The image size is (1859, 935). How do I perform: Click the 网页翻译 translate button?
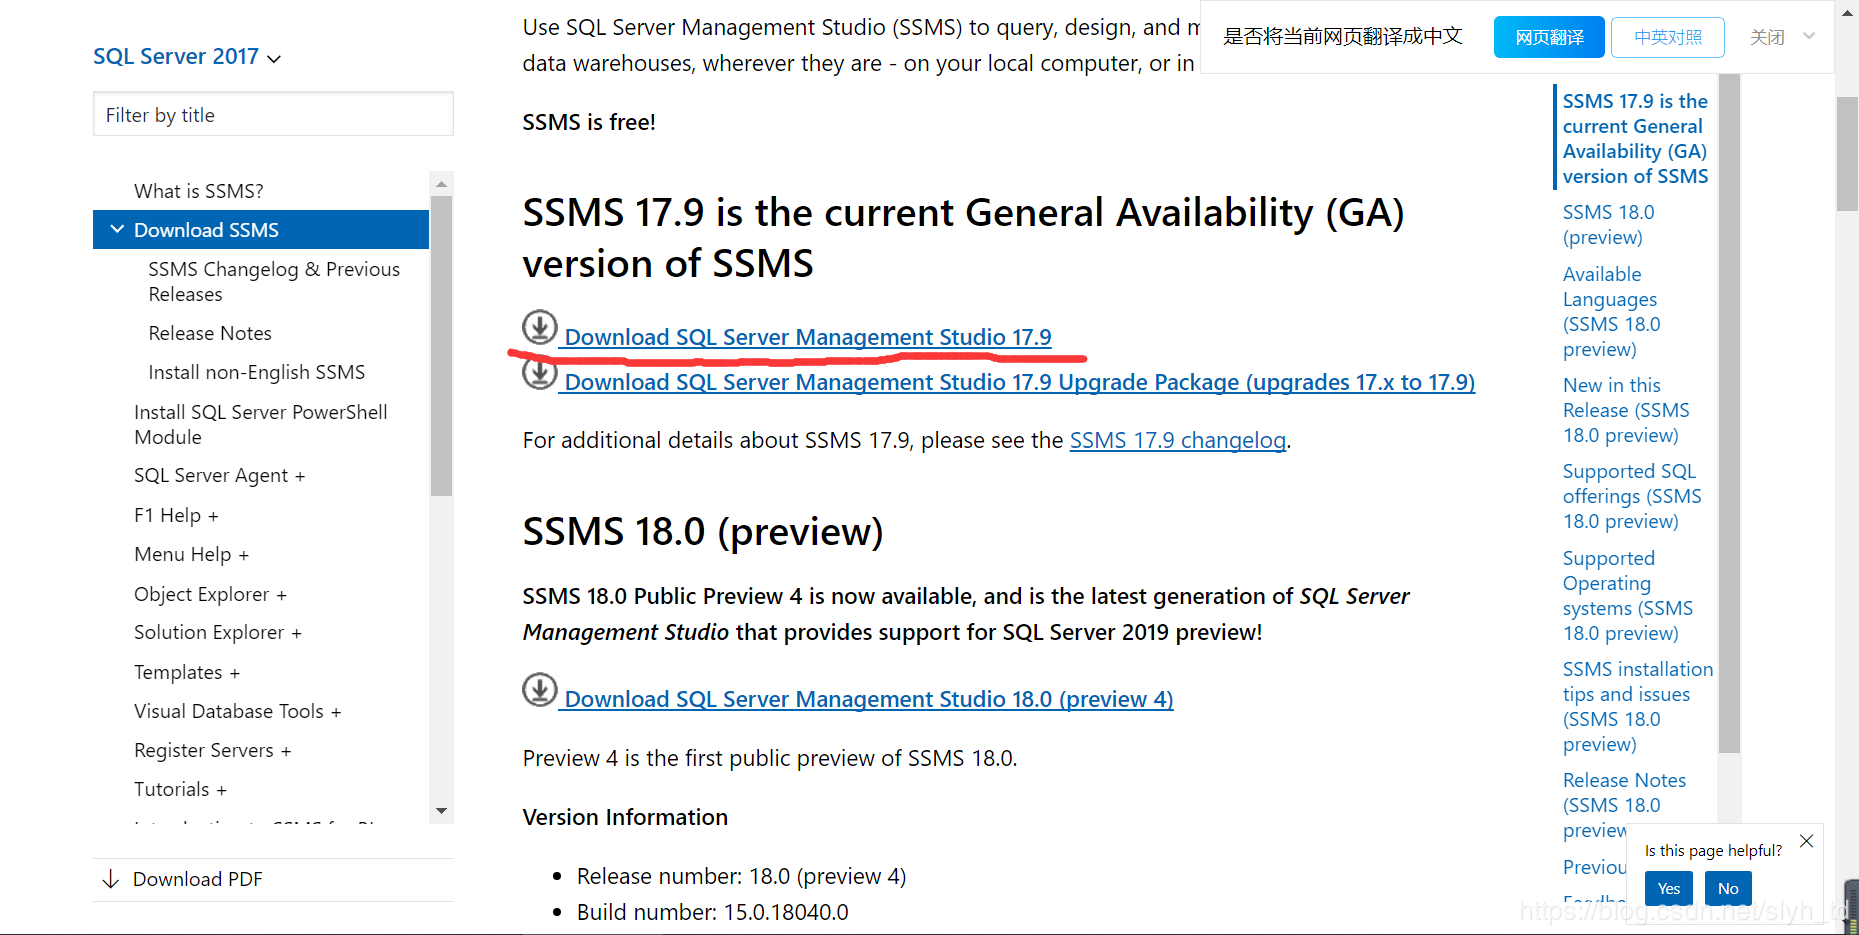click(x=1548, y=37)
